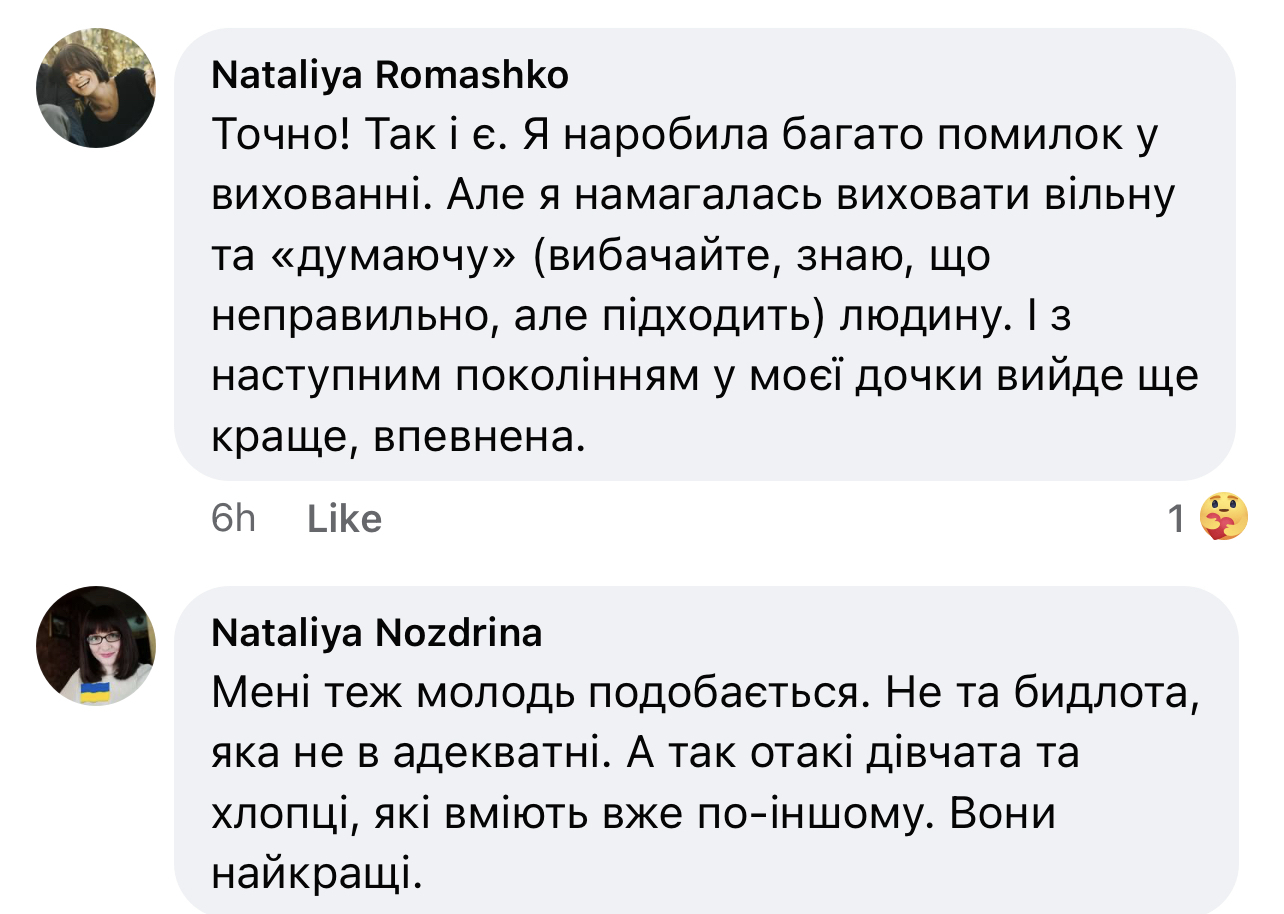Click the phrase "краще, впевнена."
This screenshot has height=914, width=1284.
click(397, 437)
